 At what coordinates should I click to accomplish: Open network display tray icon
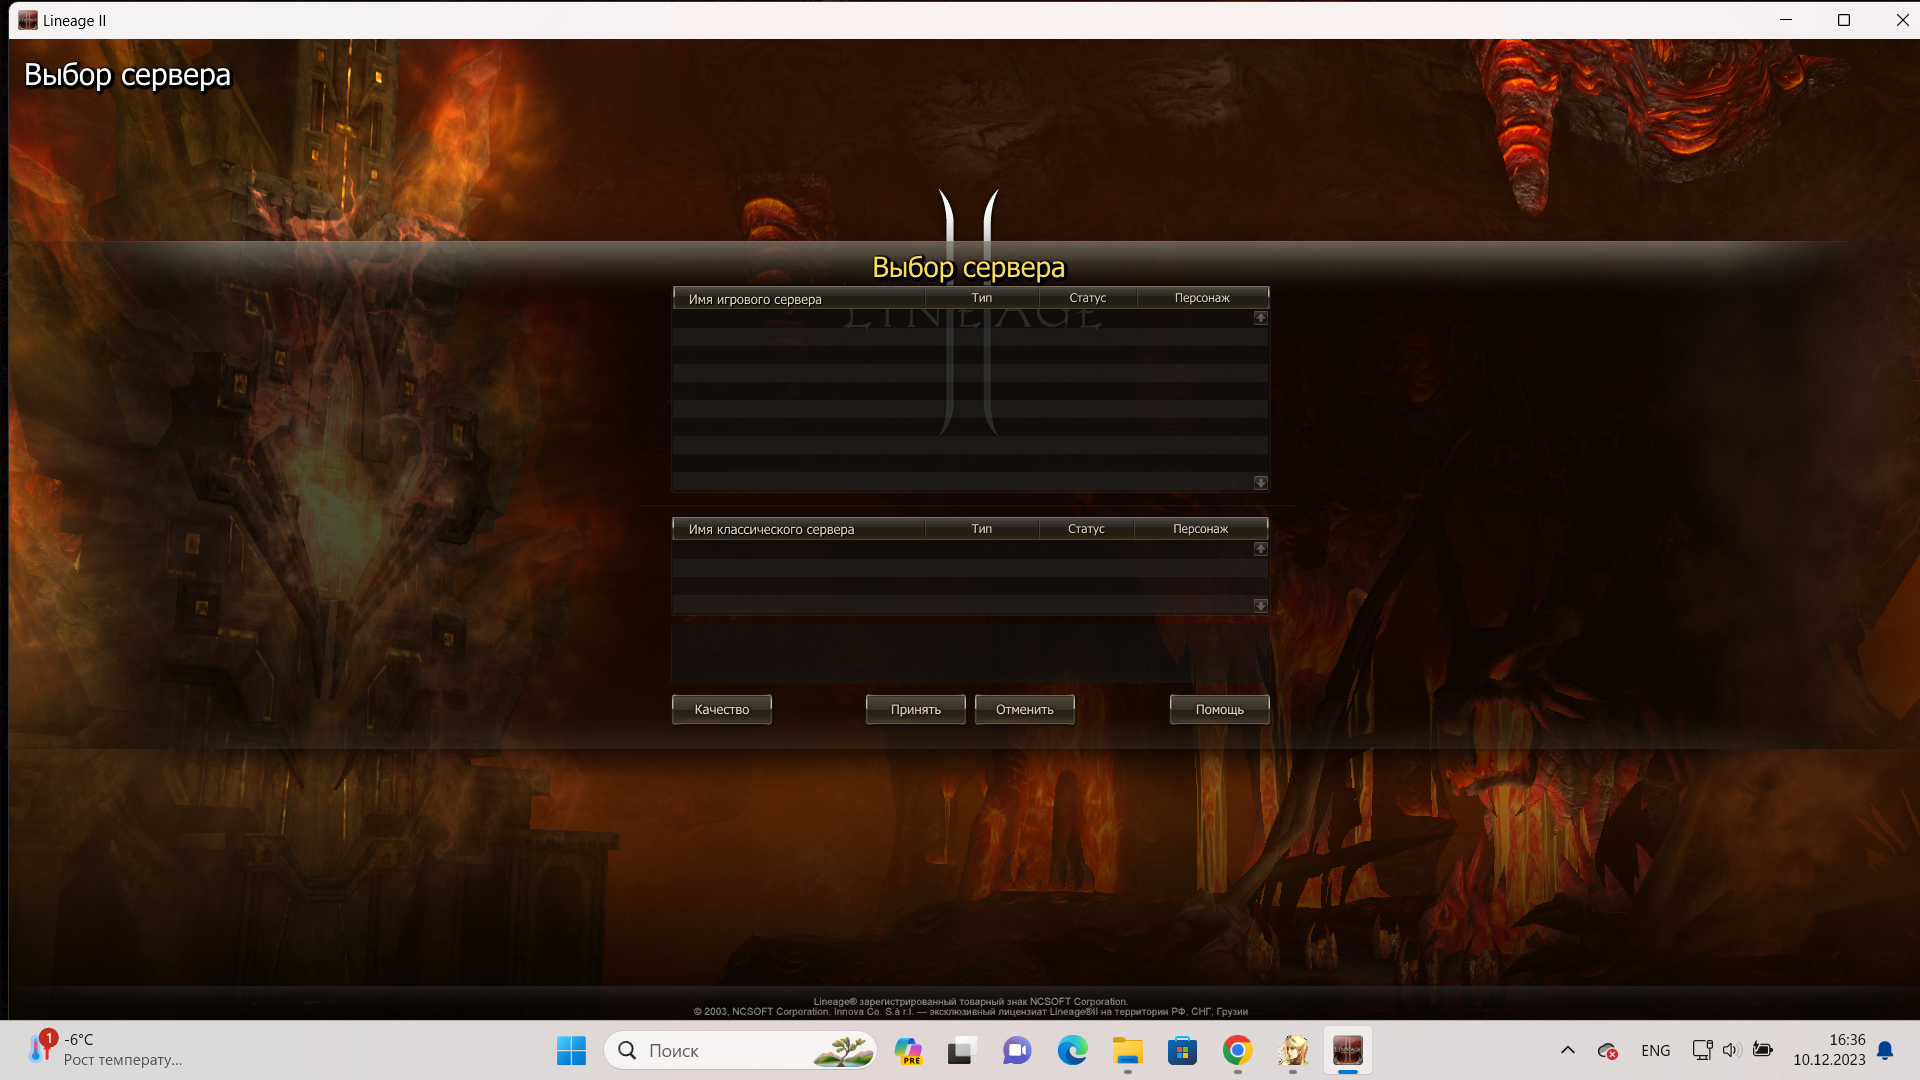click(x=1702, y=1050)
